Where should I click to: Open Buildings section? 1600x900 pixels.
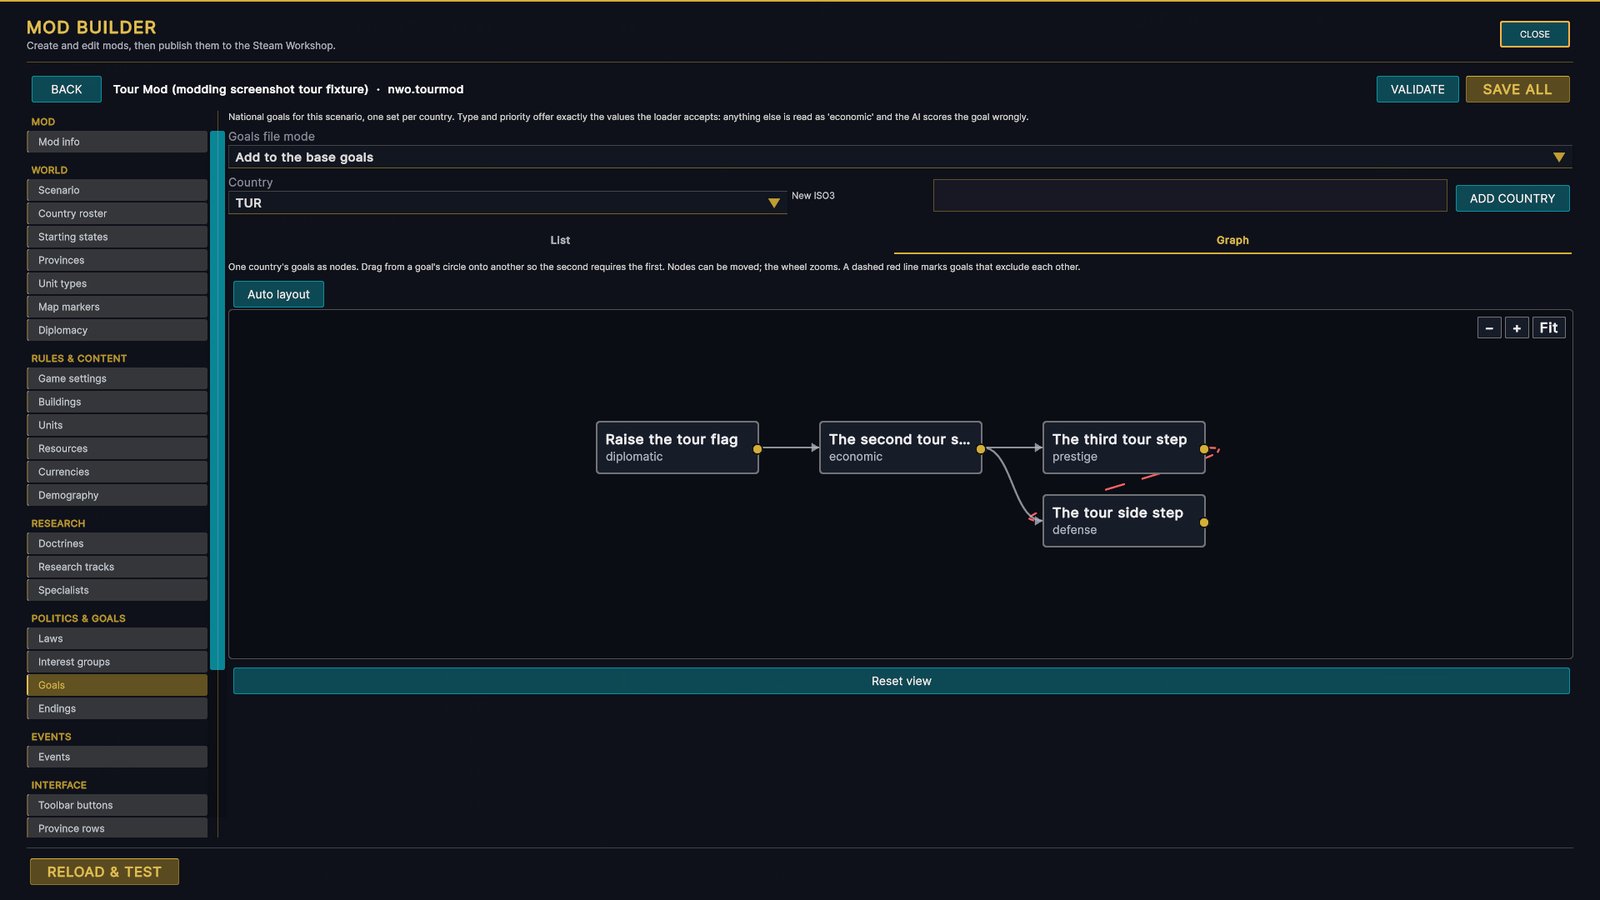[117, 402]
